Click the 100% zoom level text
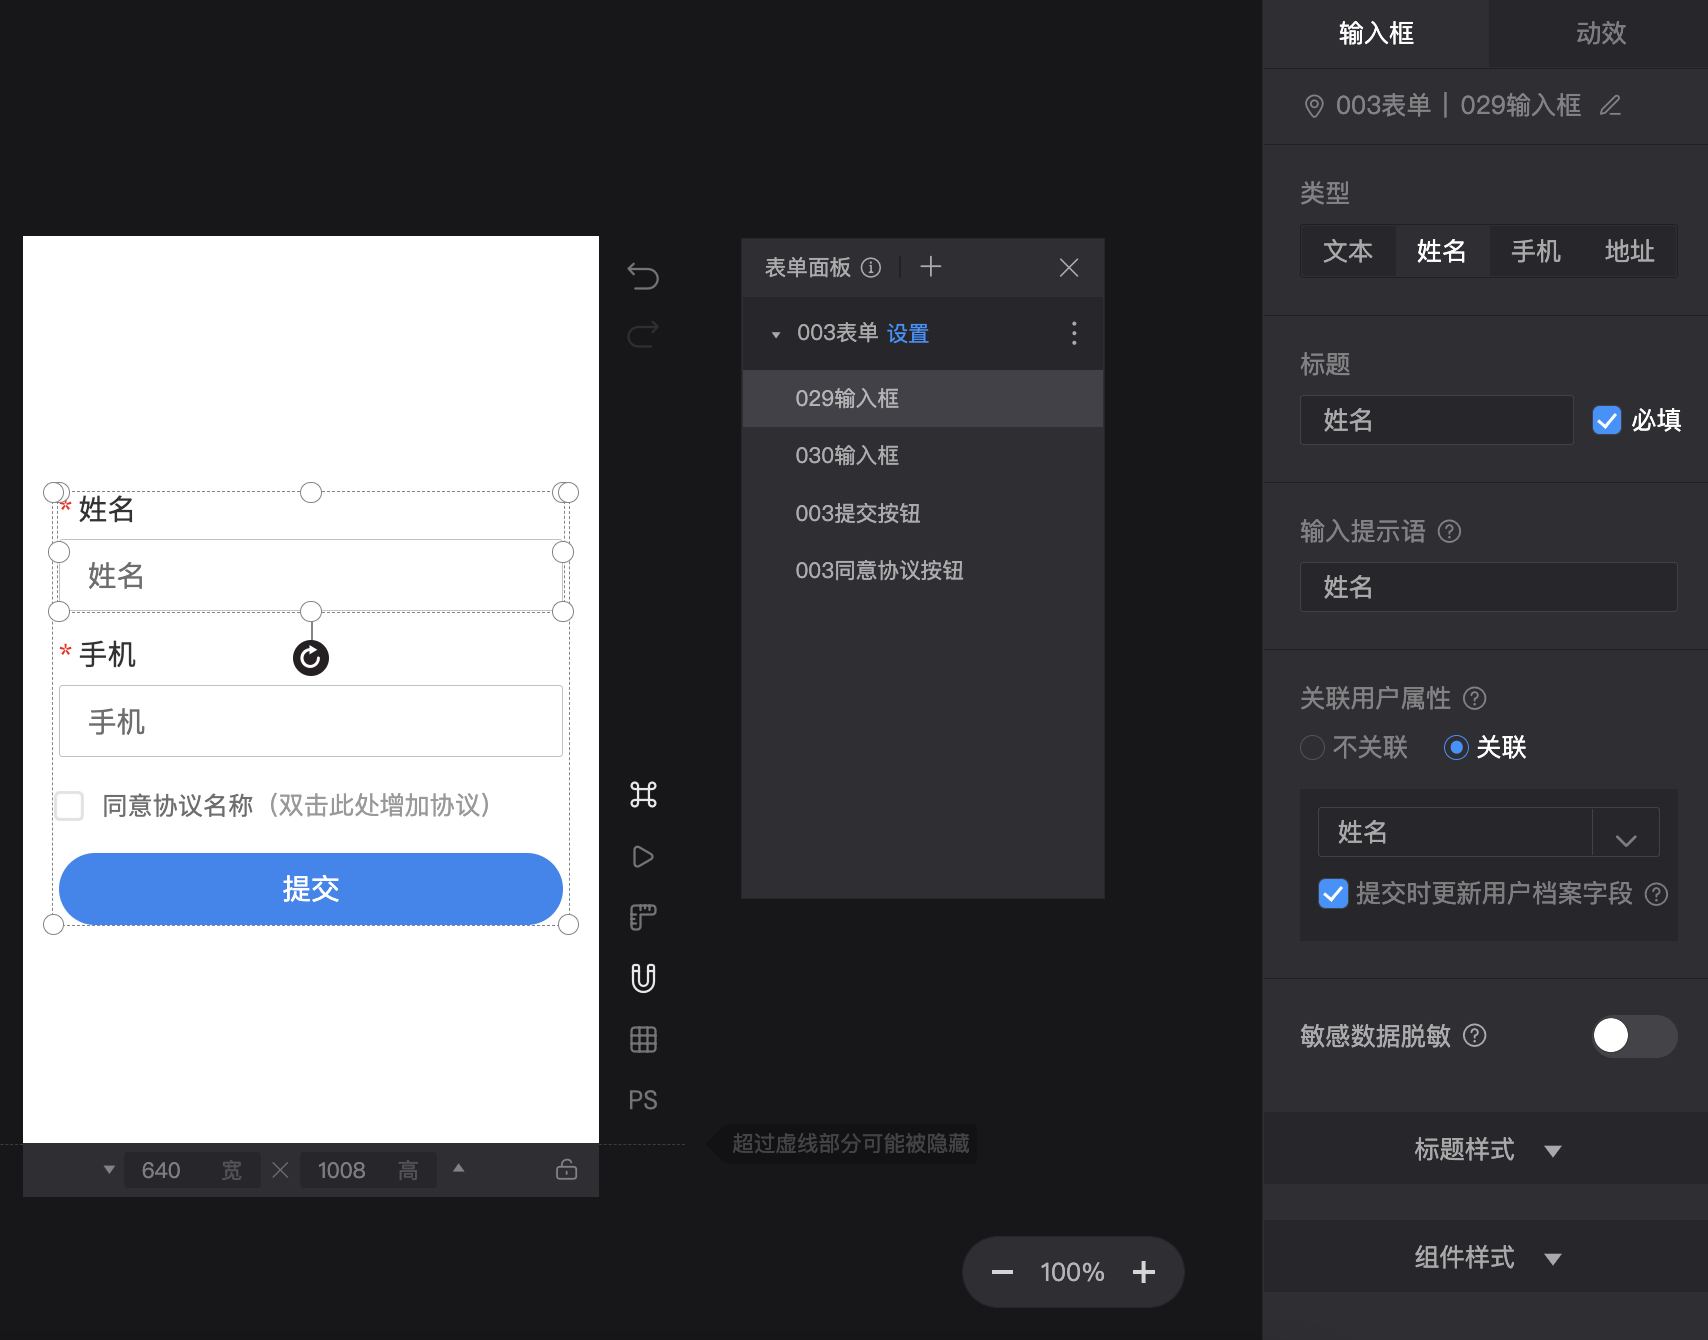 pos(1072,1272)
